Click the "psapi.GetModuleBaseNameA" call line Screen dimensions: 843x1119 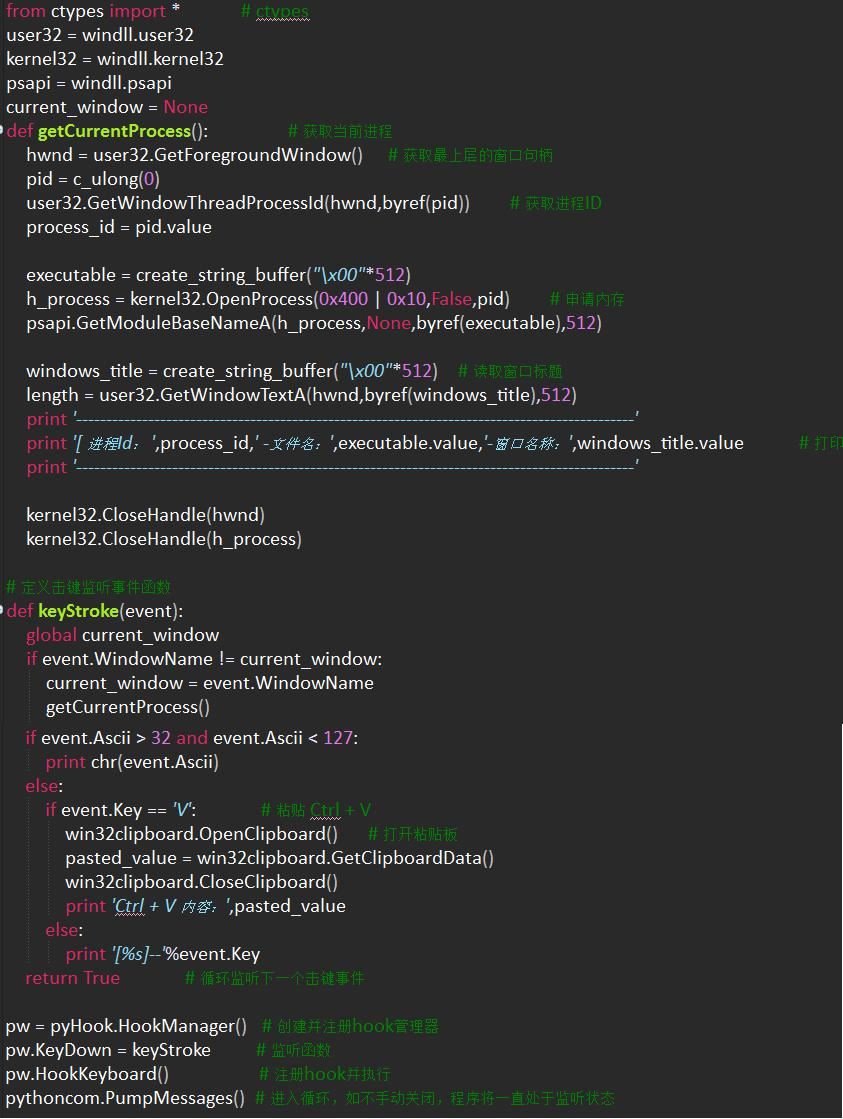[x=313, y=323]
